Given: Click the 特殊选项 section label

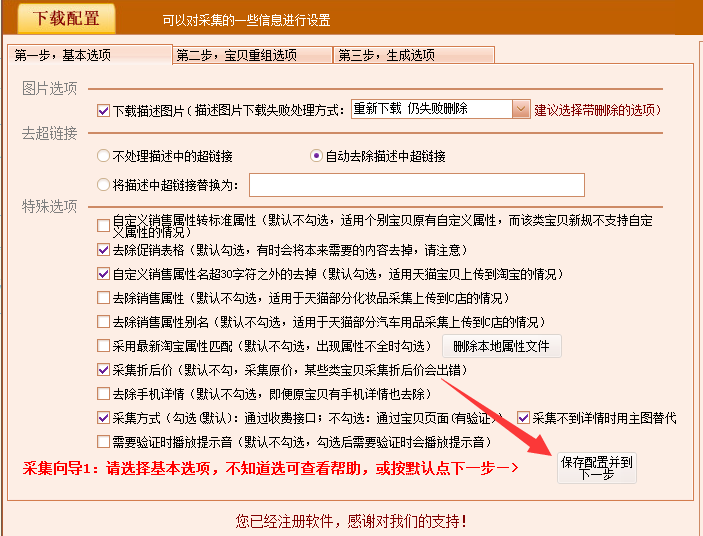Looking at the screenshot, I should (x=50, y=207).
